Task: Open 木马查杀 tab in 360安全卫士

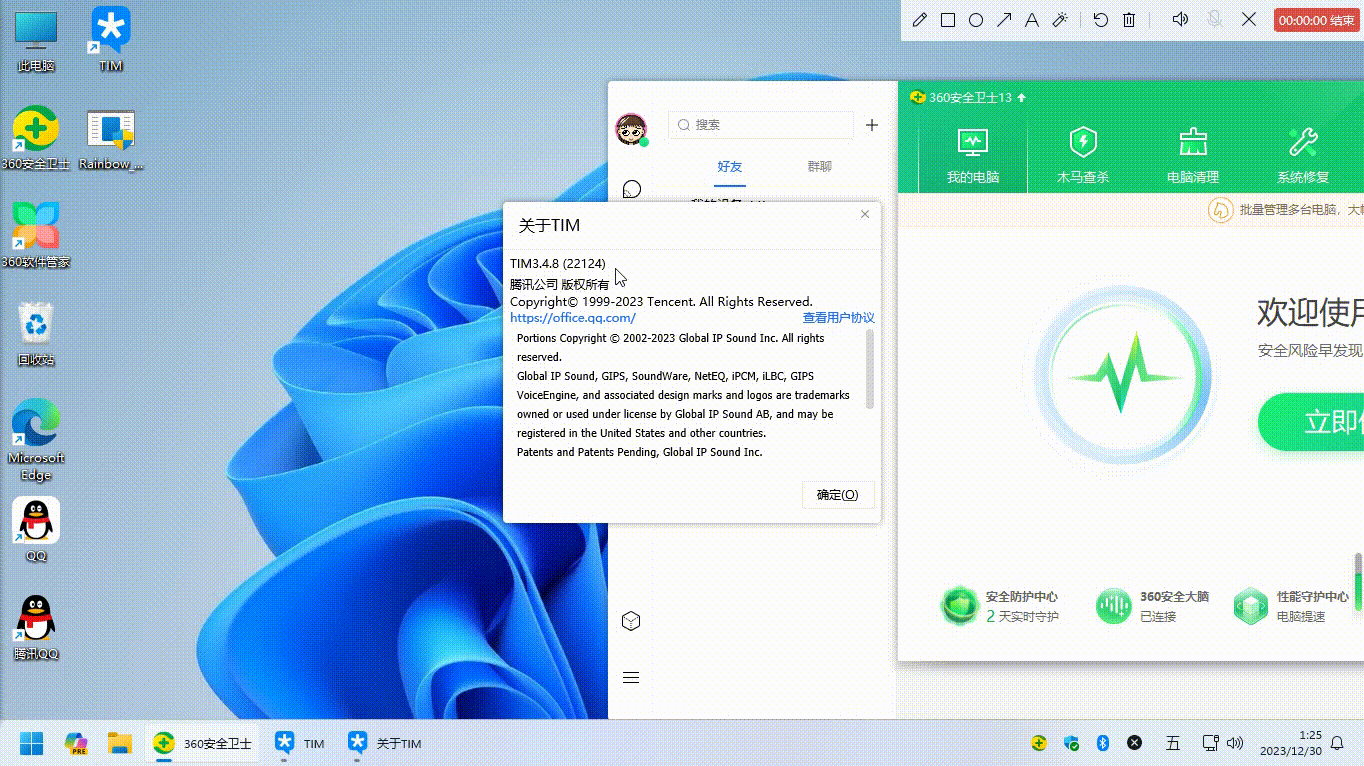Action: pos(1083,154)
